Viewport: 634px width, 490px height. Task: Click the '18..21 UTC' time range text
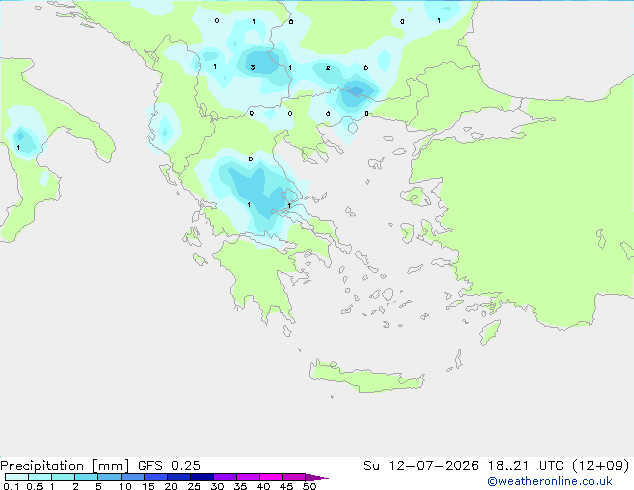(x=525, y=466)
